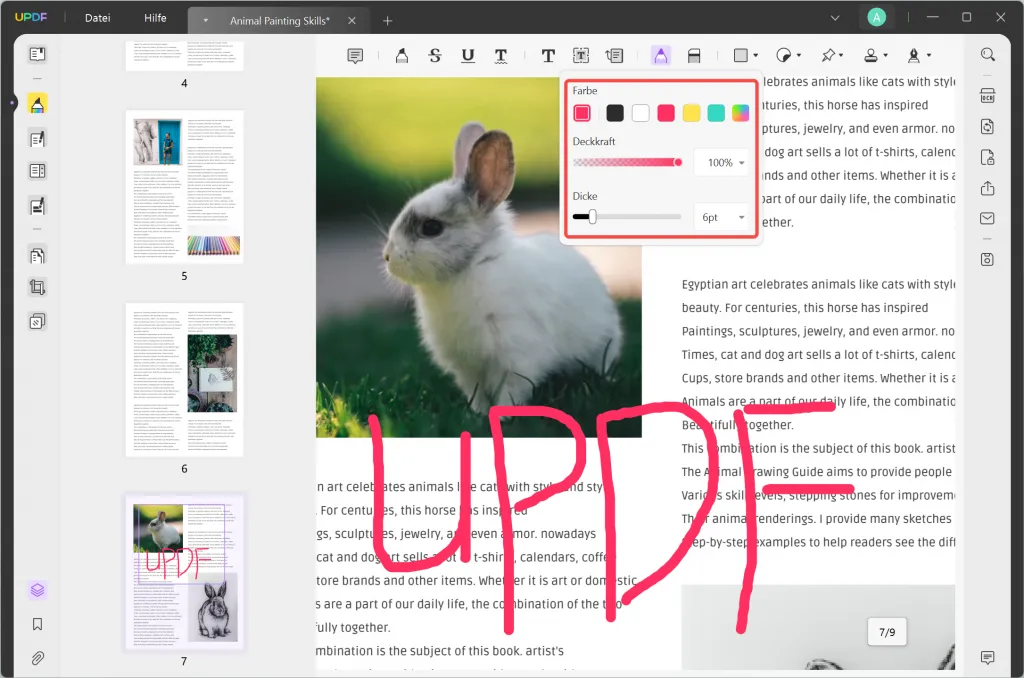The height and width of the screenshot is (678, 1024).
Task: Toggle the Pencil drawing tool
Action: click(x=661, y=56)
